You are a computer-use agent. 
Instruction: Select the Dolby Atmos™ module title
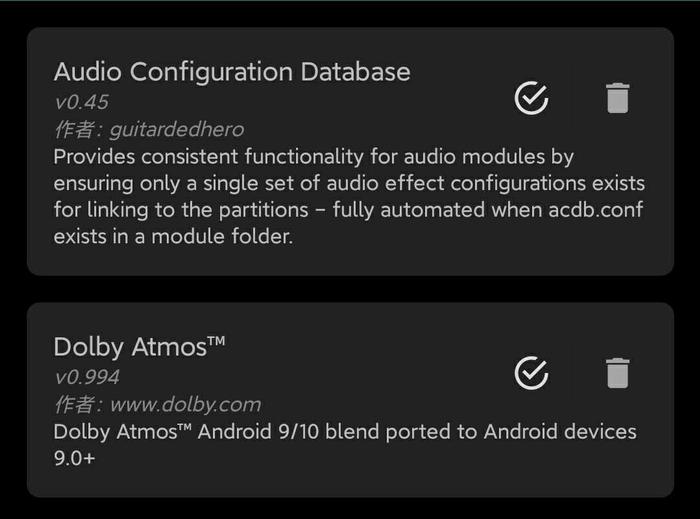click(x=139, y=347)
